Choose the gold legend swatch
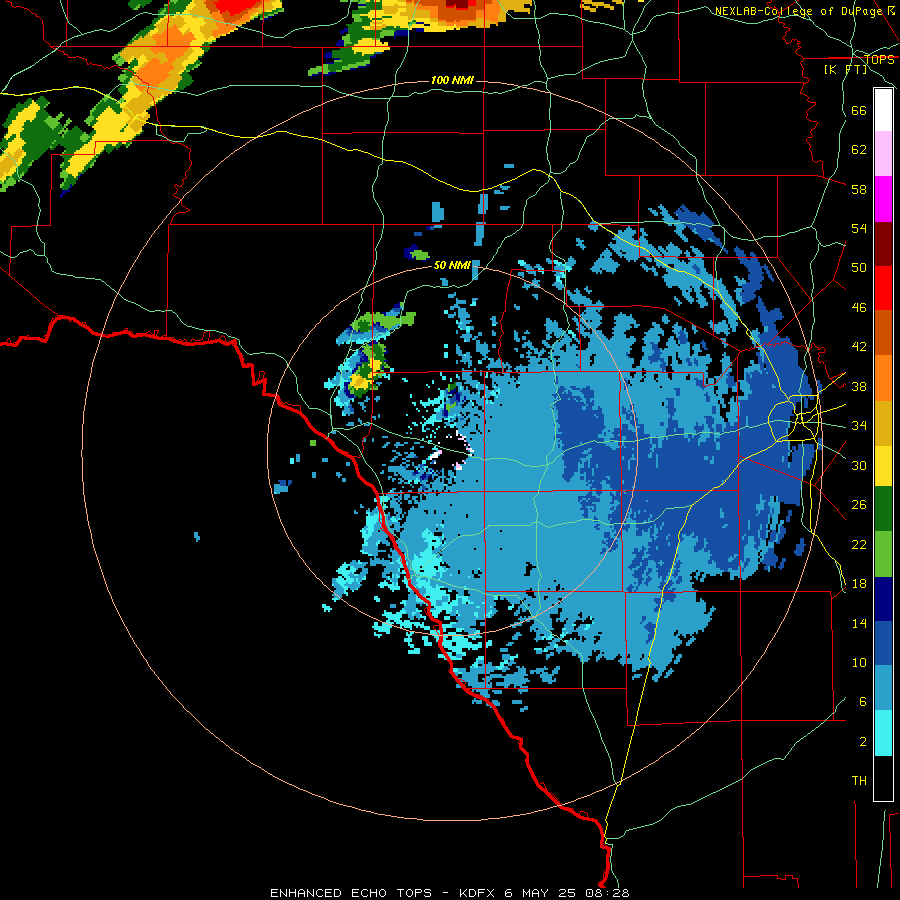This screenshot has height=900, width=900. pyautogui.click(x=883, y=423)
